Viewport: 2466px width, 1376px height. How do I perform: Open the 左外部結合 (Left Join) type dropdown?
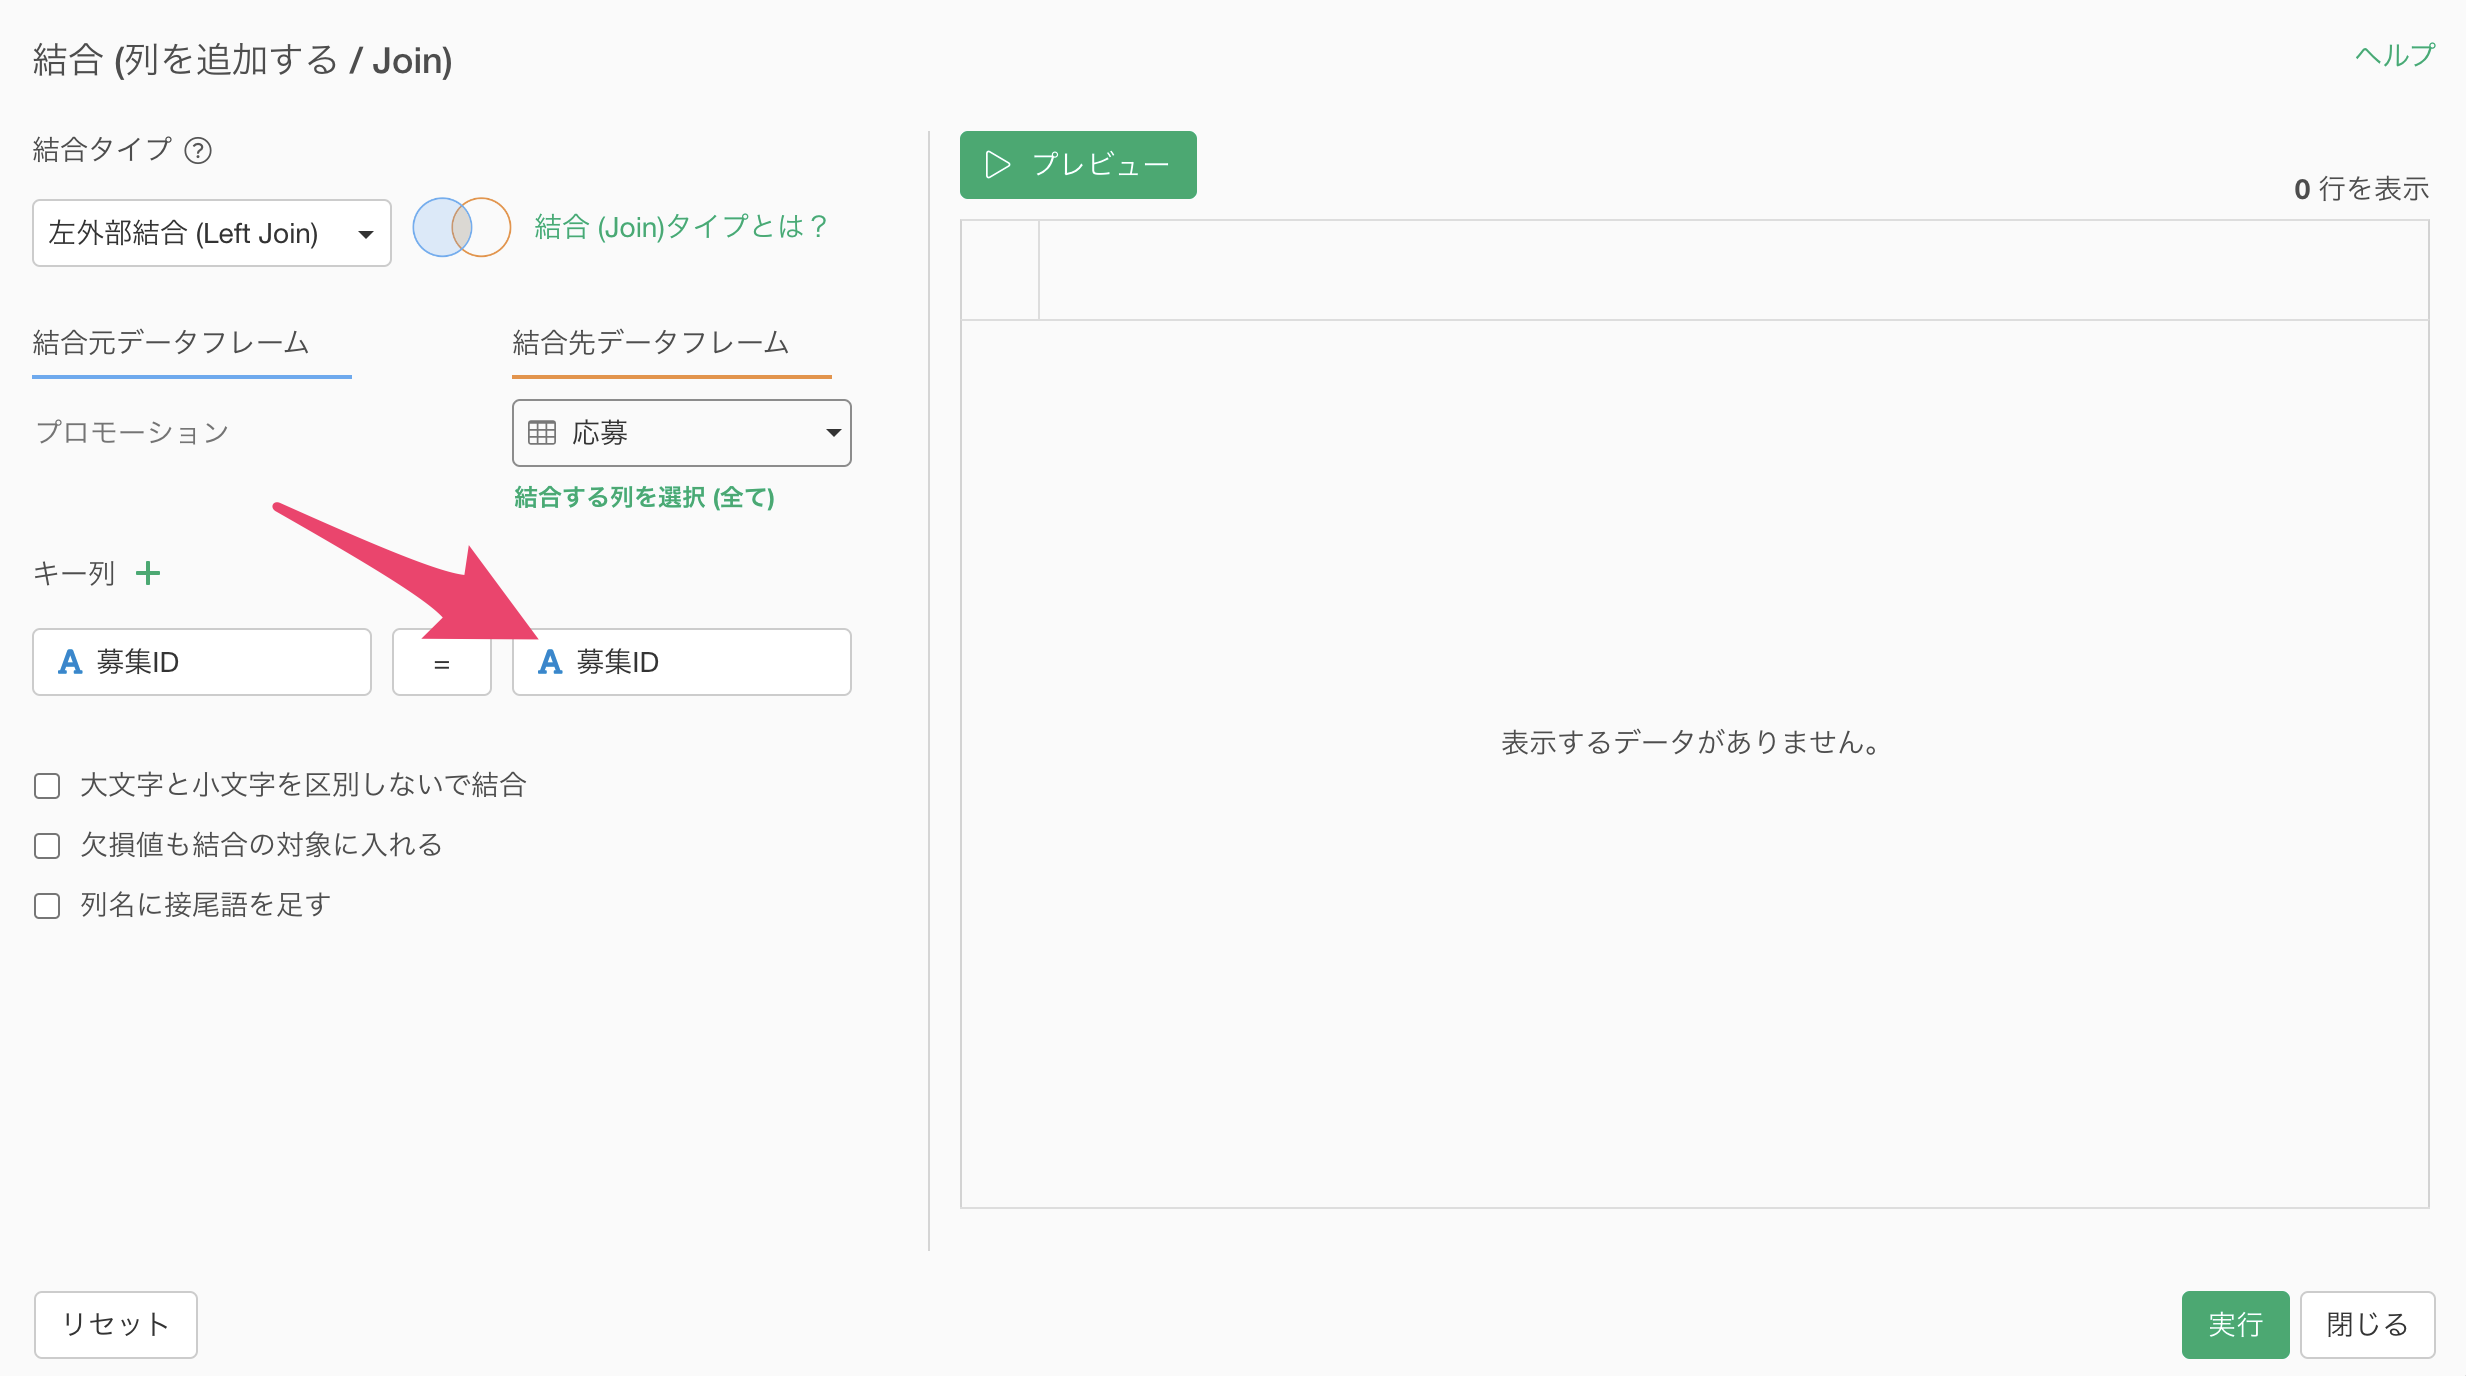point(212,233)
